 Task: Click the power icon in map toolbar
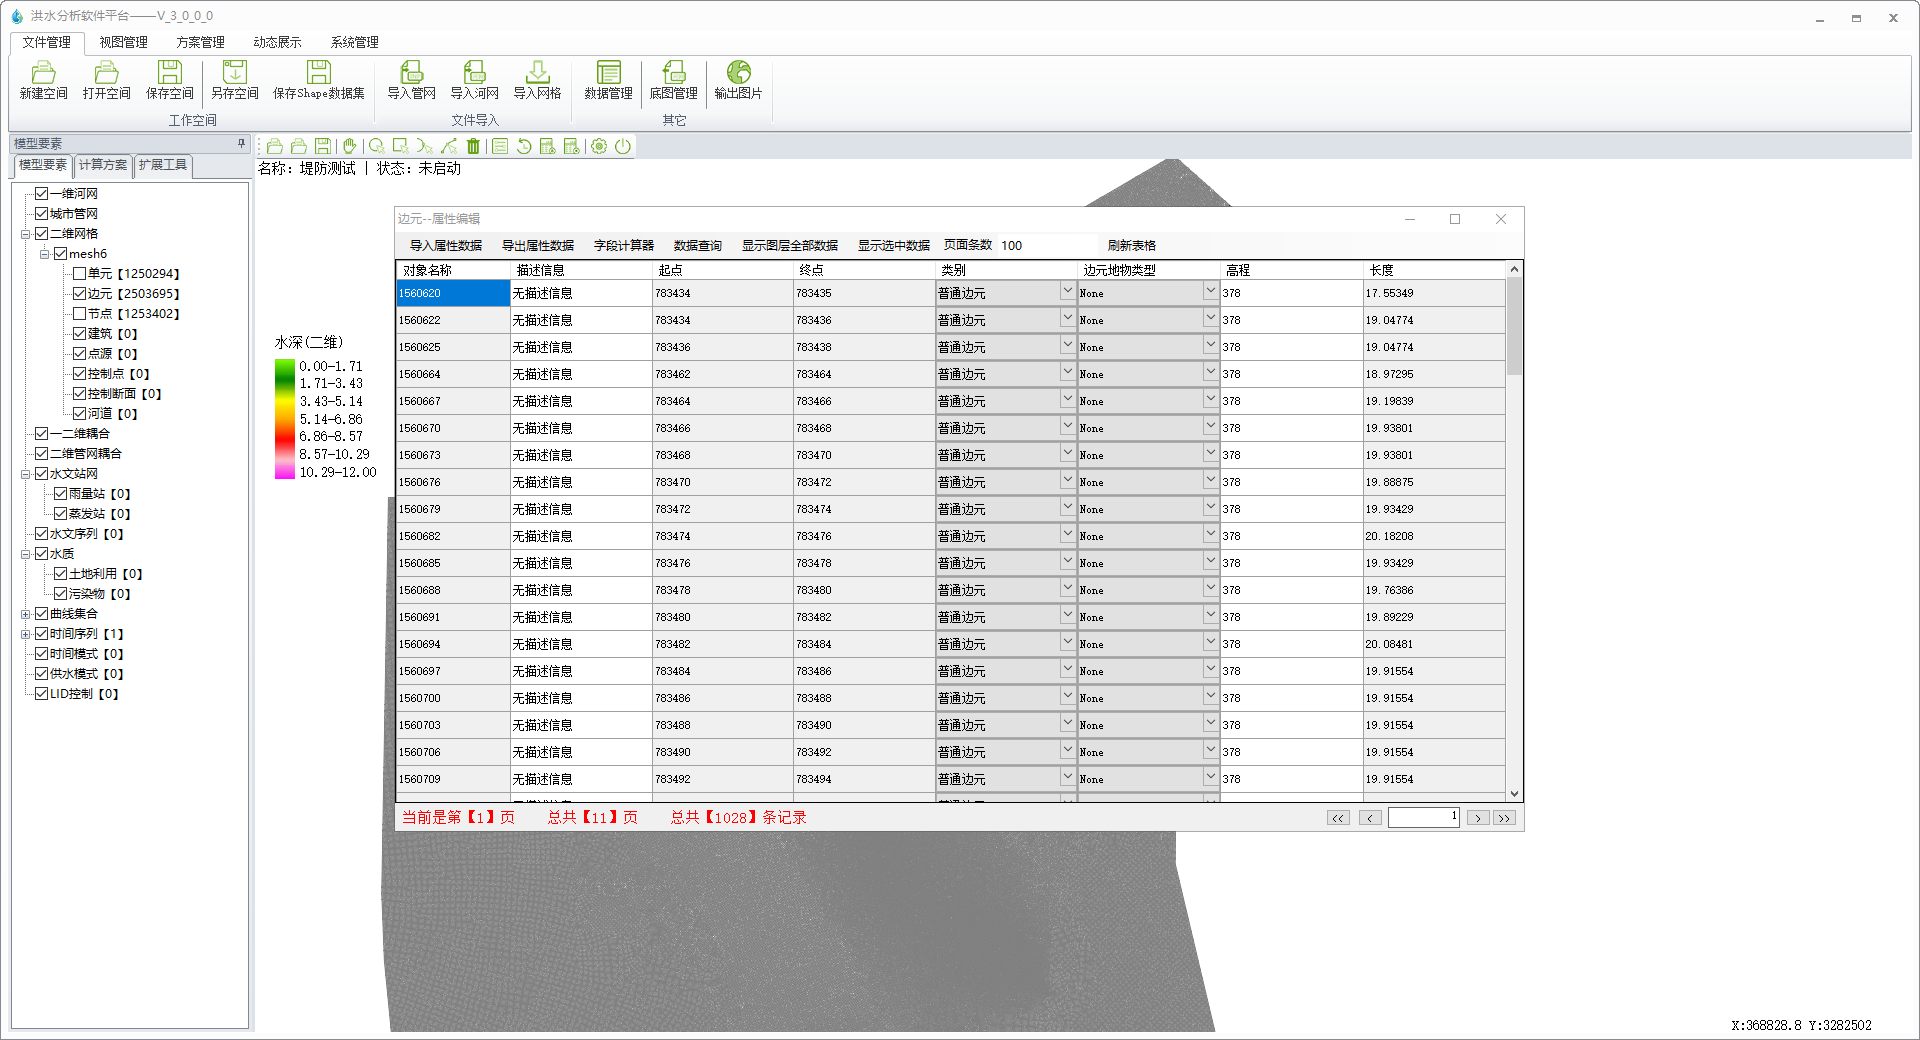coord(623,146)
